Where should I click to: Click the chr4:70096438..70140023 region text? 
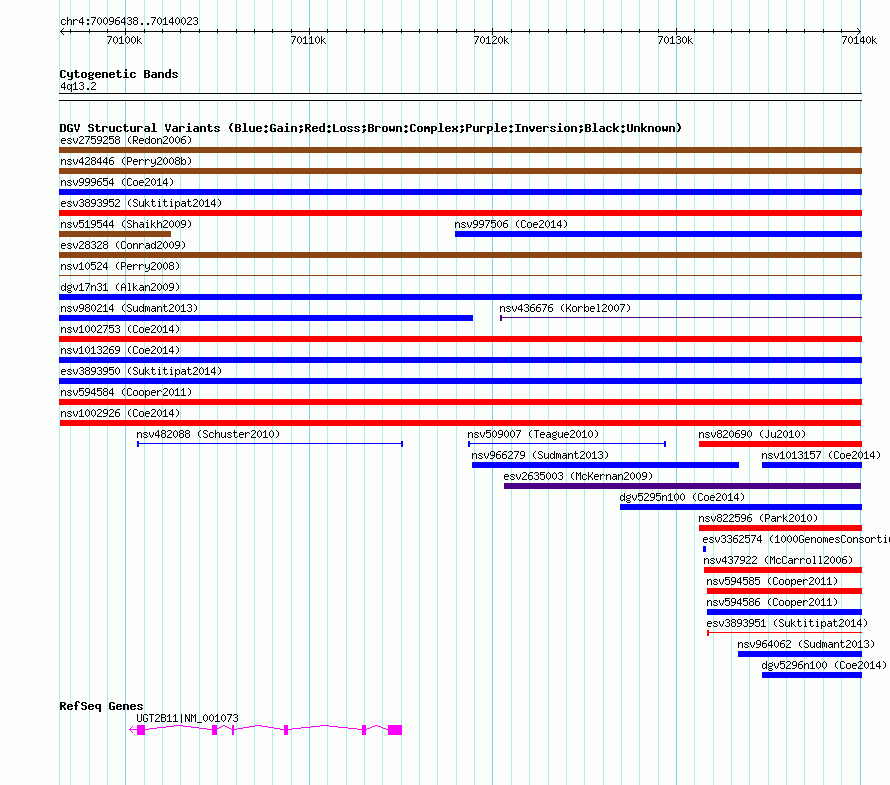pyautogui.click(x=129, y=21)
